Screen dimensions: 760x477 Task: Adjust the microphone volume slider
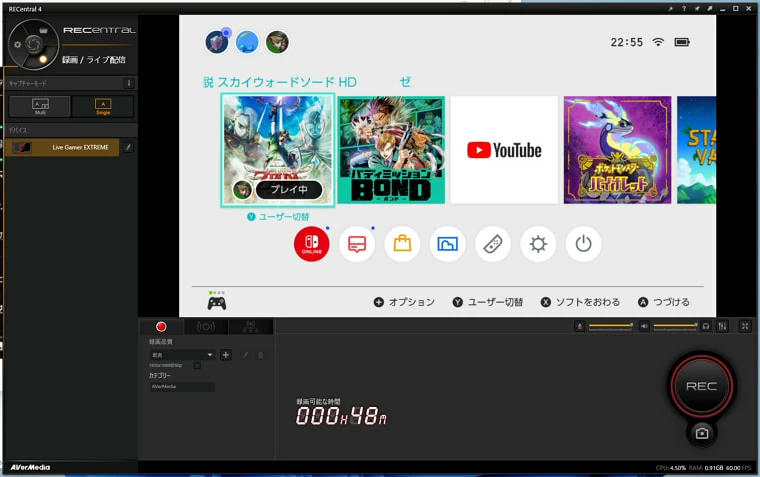click(x=611, y=326)
